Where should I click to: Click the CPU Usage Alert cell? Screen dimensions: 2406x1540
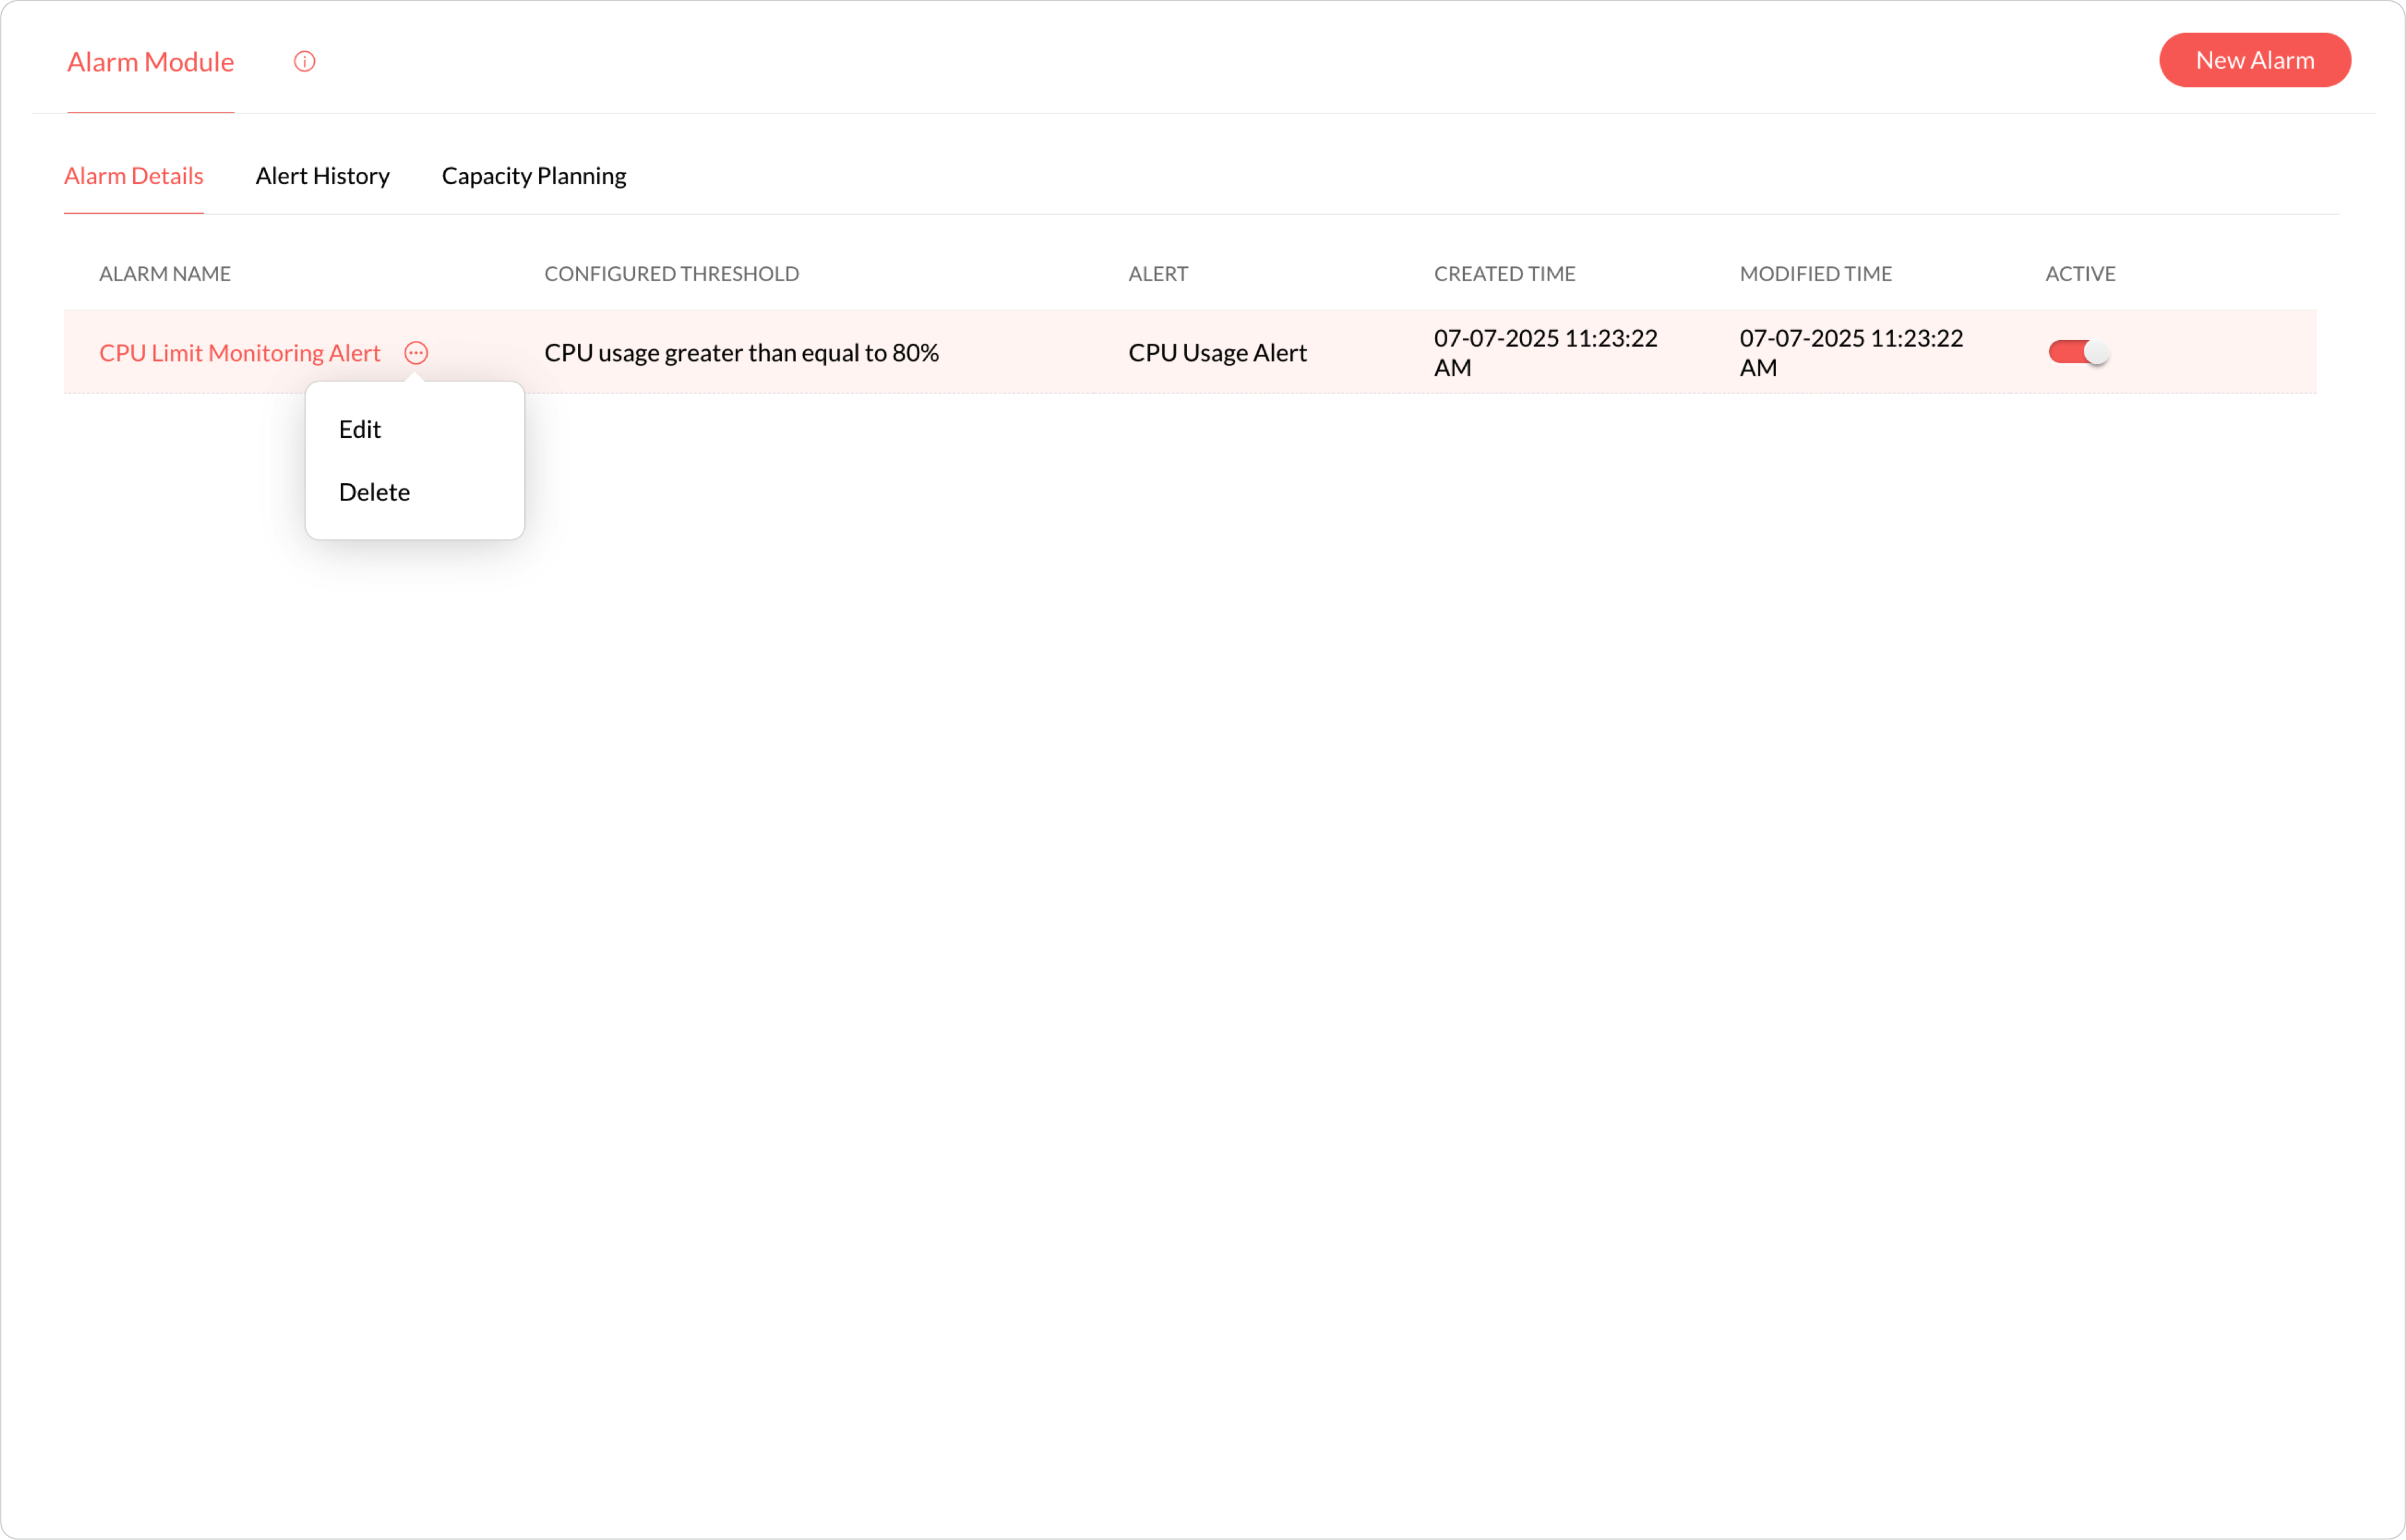1217,353
